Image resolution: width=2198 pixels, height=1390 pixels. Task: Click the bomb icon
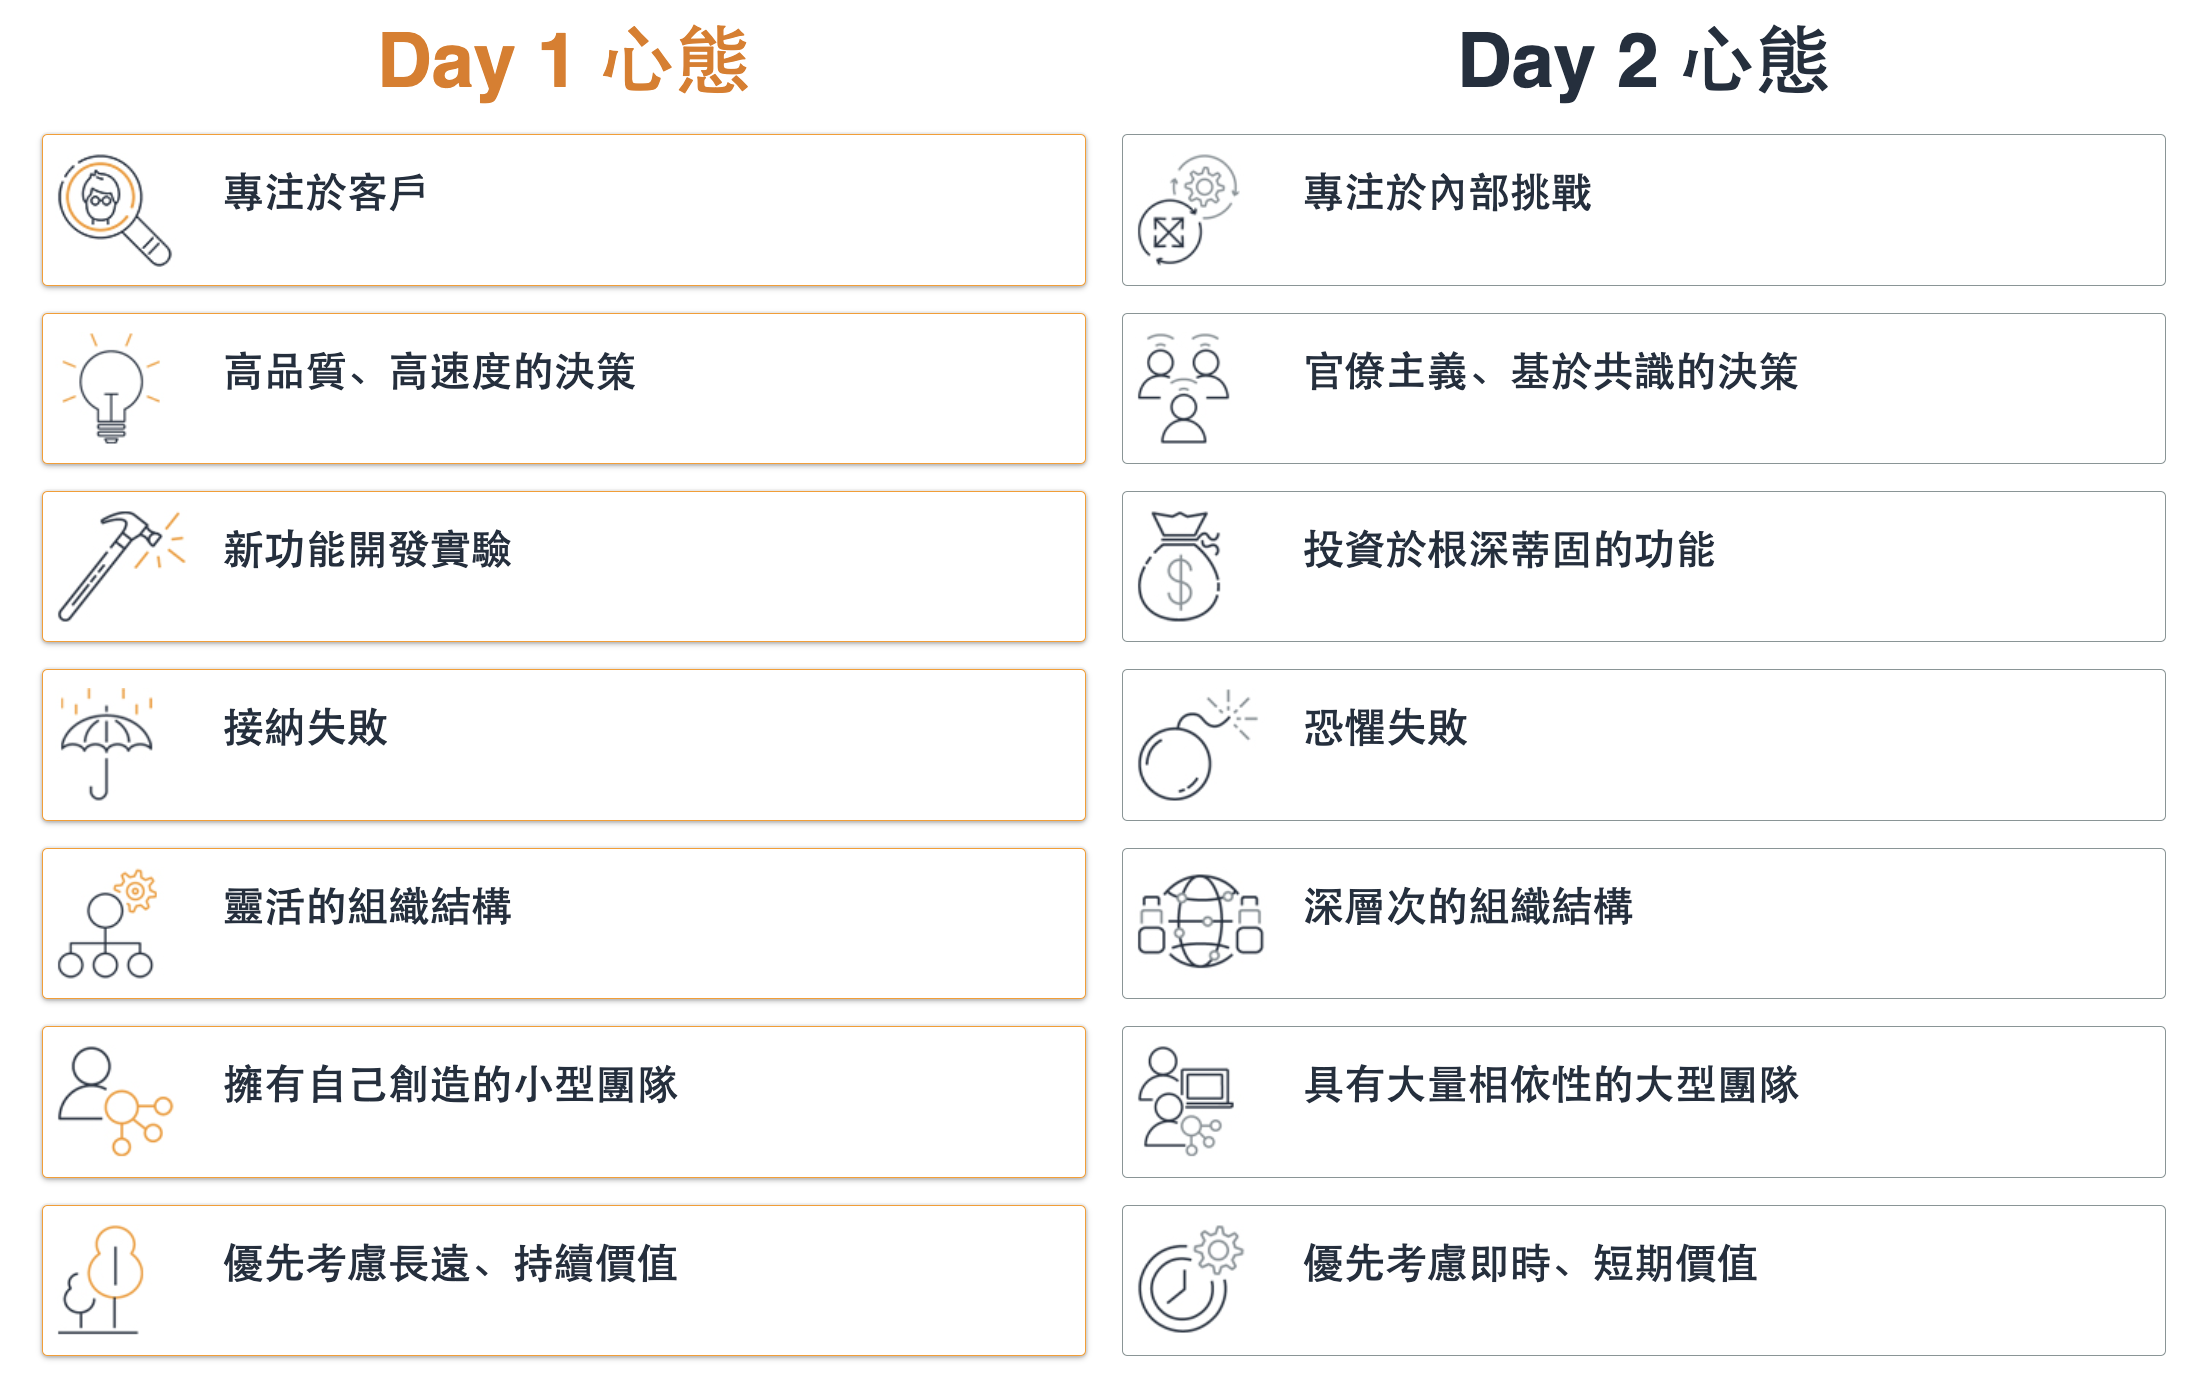(1197, 745)
